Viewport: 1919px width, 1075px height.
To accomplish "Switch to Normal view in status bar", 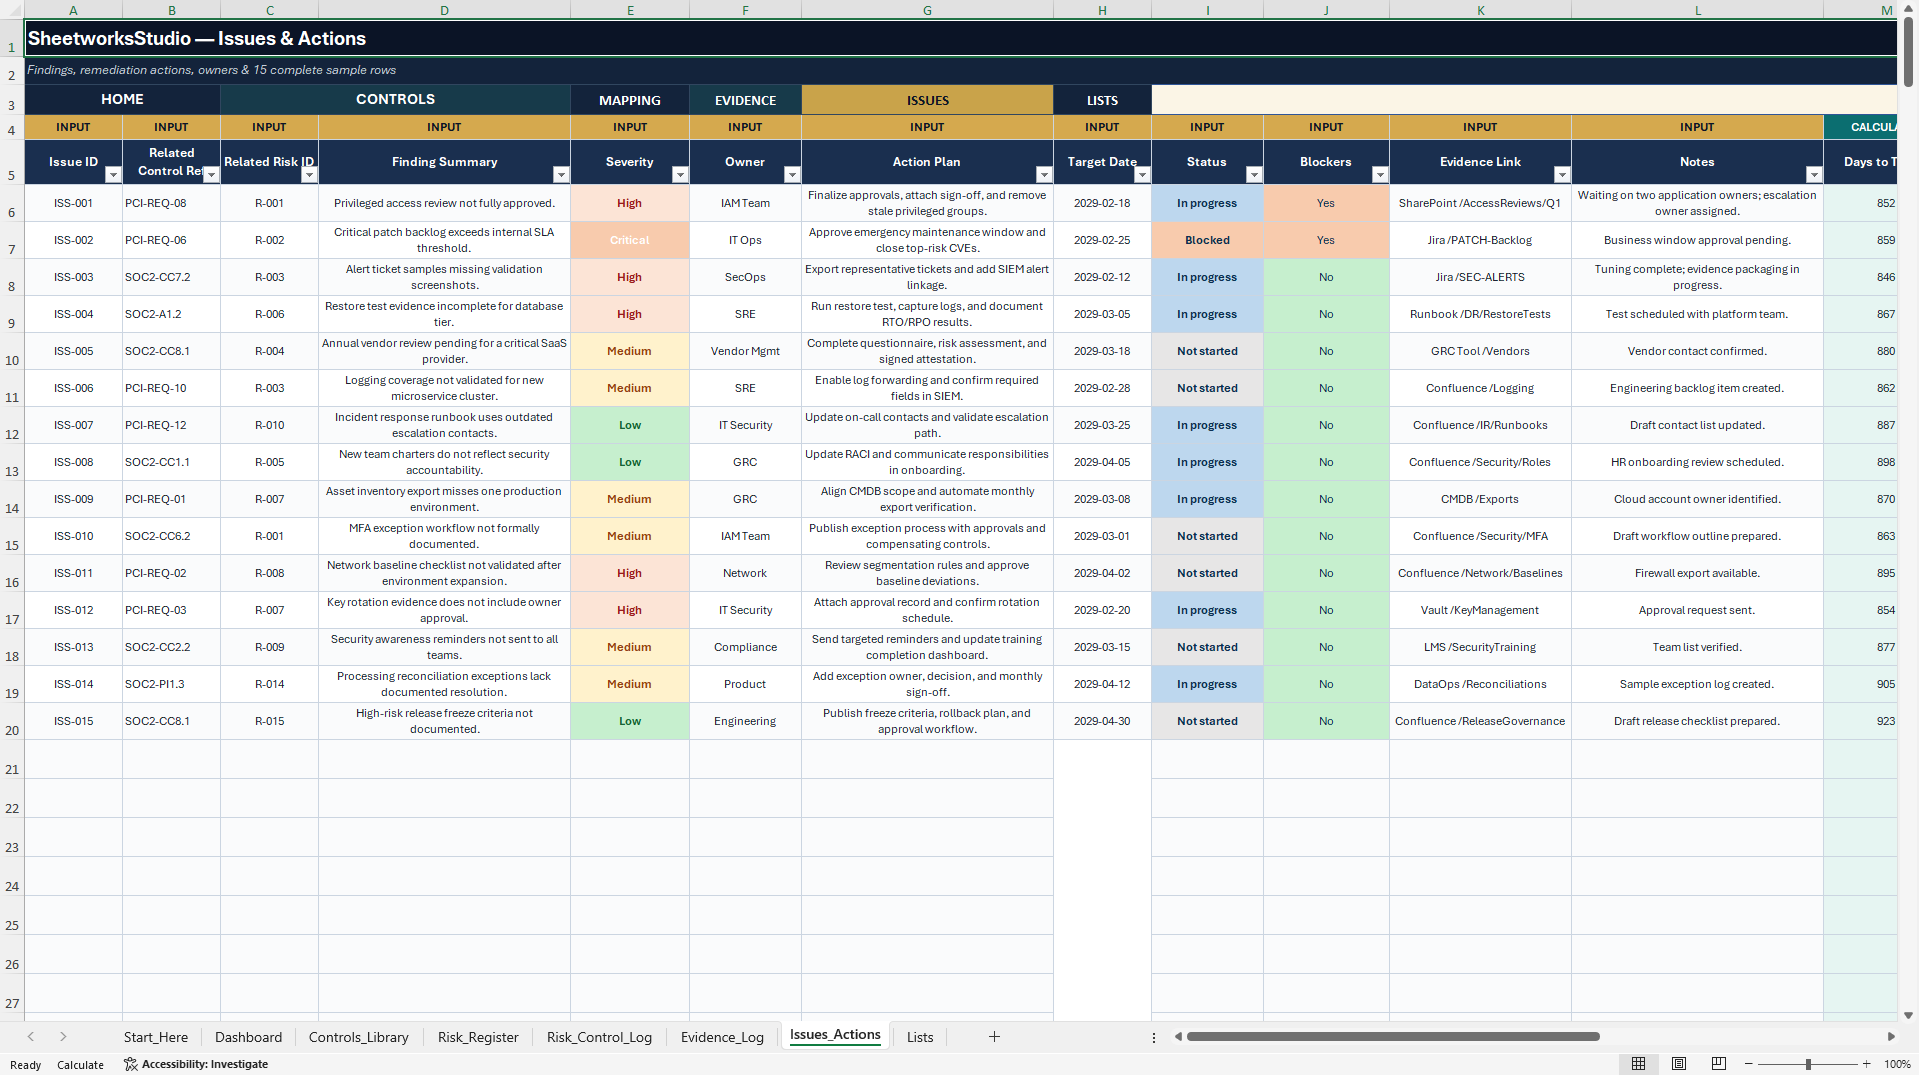I will pos(1638,1064).
